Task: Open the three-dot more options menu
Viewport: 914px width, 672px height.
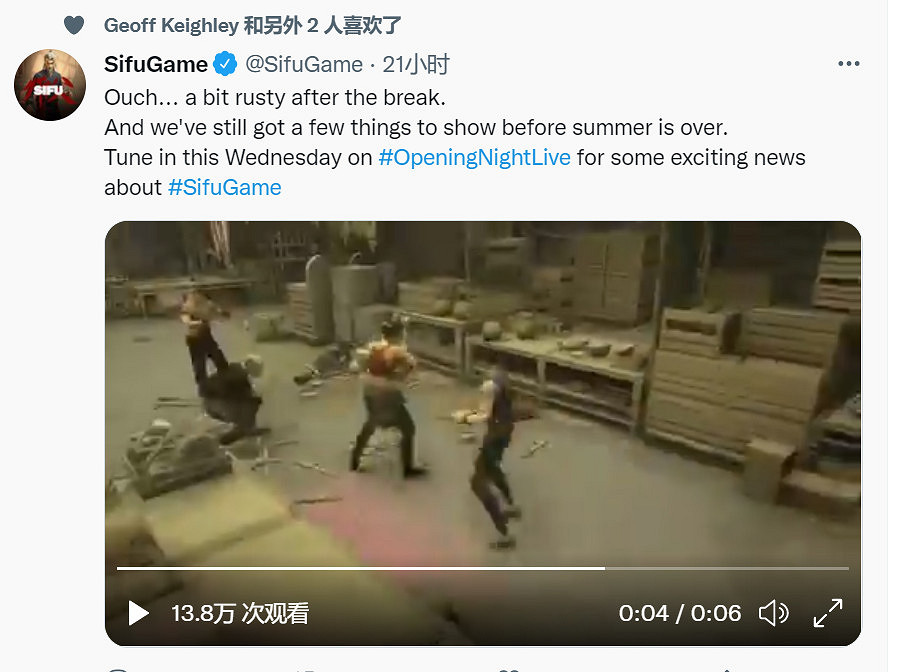Action: coord(849,64)
